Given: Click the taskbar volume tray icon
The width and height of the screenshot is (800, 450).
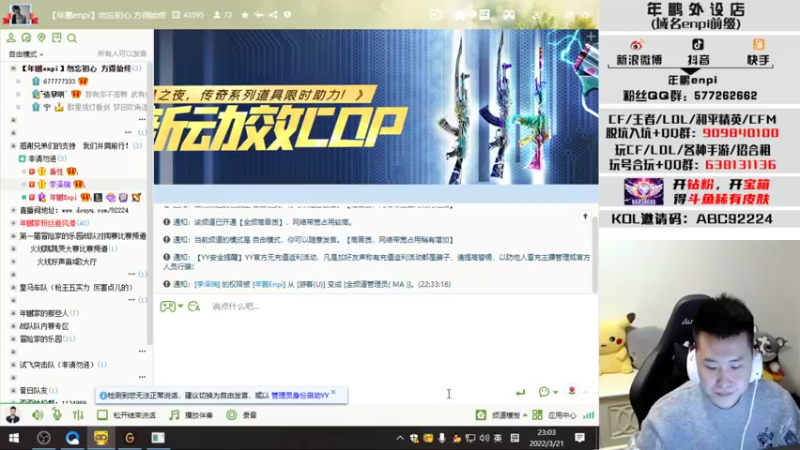Looking at the screenshot, I should coord(484,438).
